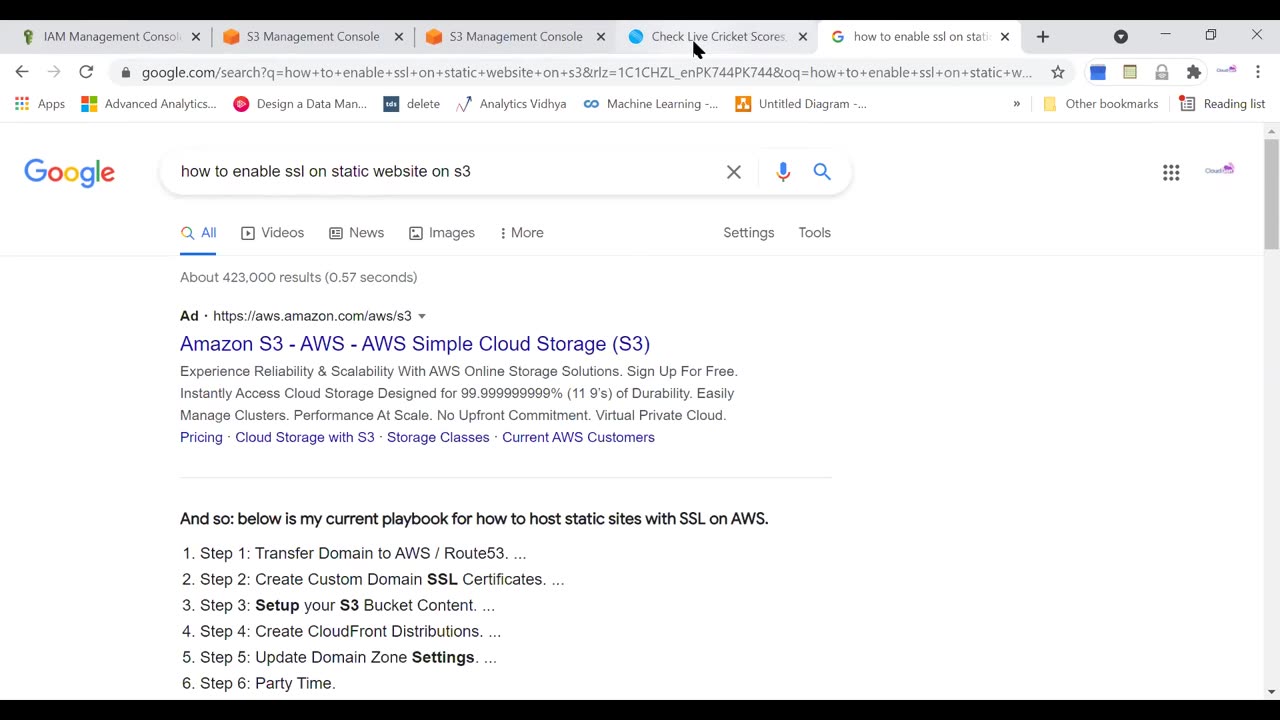The height and width of the screenshot is (720, 1280).
Task: Open the search Tools menu
Action: pos(814,233)
